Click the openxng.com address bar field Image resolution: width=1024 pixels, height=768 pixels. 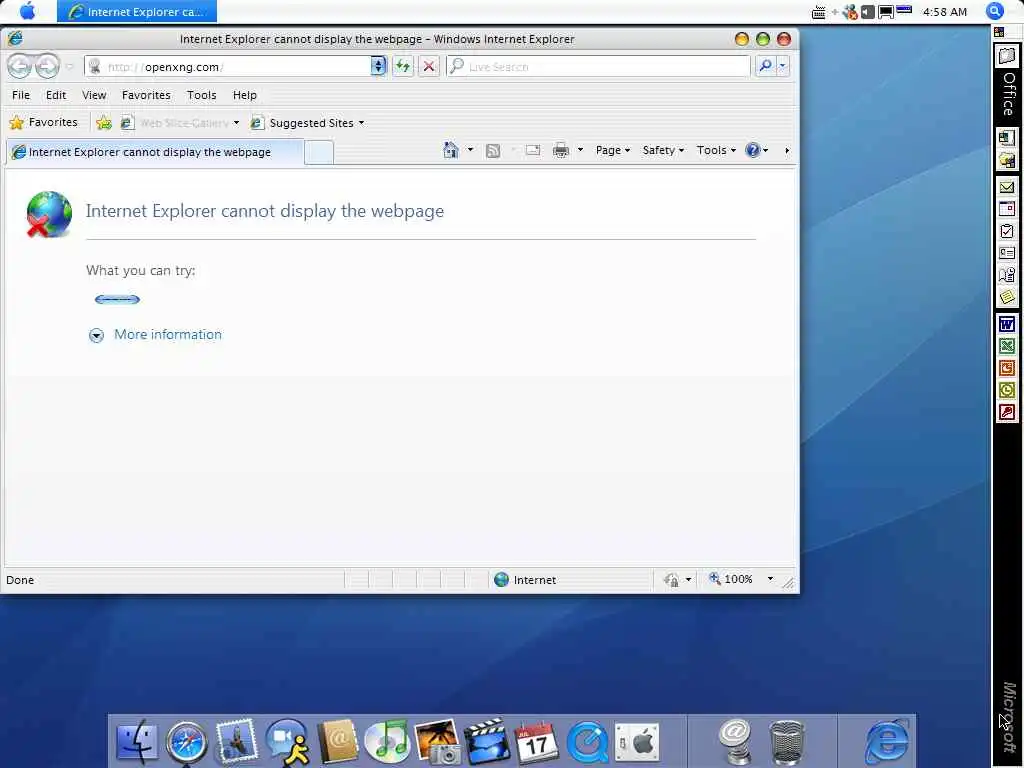click(227, 67)
